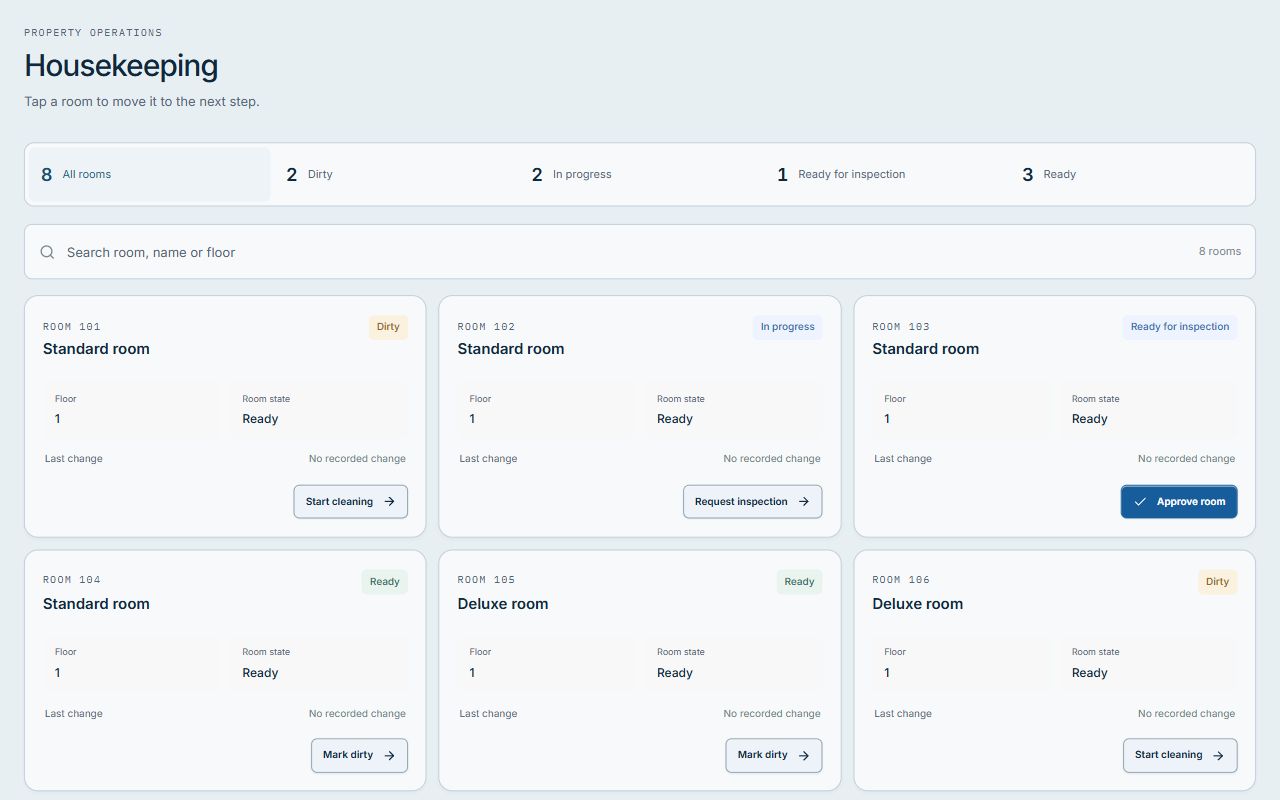Click the Ready badge on Room 105
Viewport: 1280px width, 800px height.
(799, 582)
